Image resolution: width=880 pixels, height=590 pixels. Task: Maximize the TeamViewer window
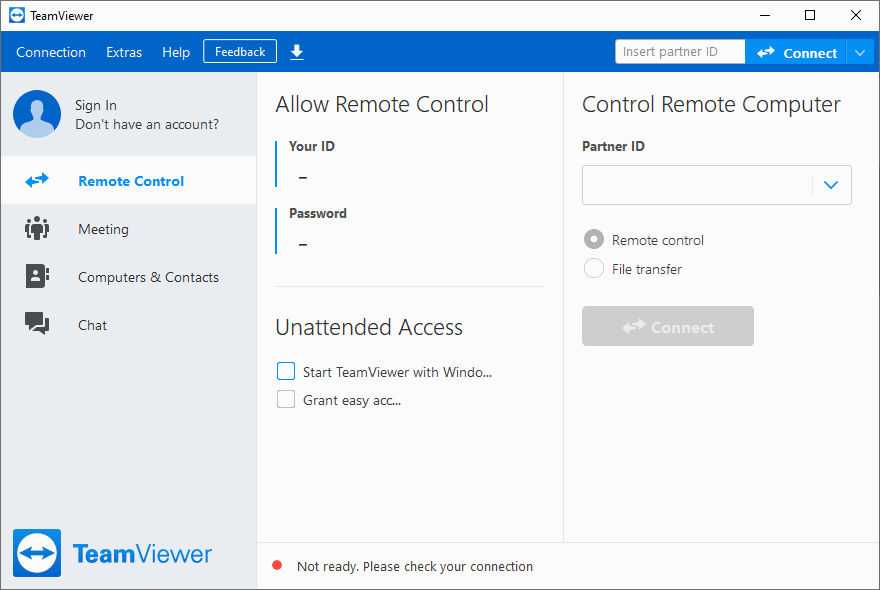coord(810,15)
